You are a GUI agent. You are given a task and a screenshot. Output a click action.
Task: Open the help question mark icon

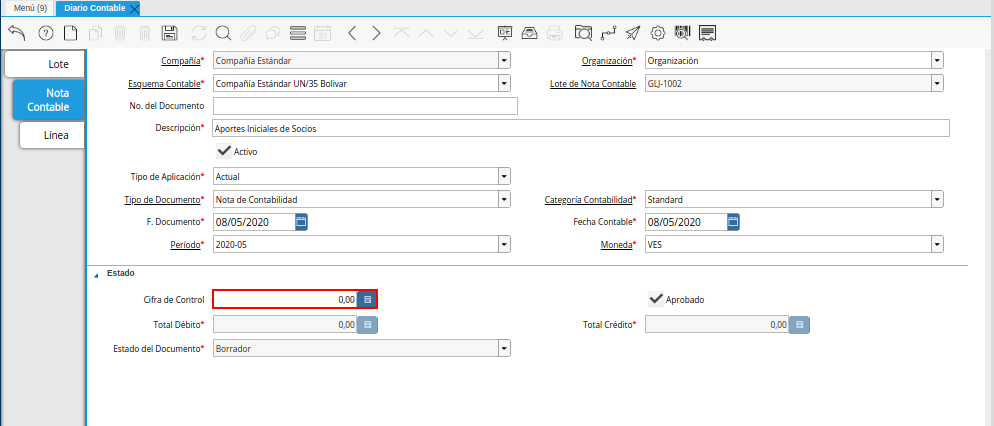coord(46,33)
